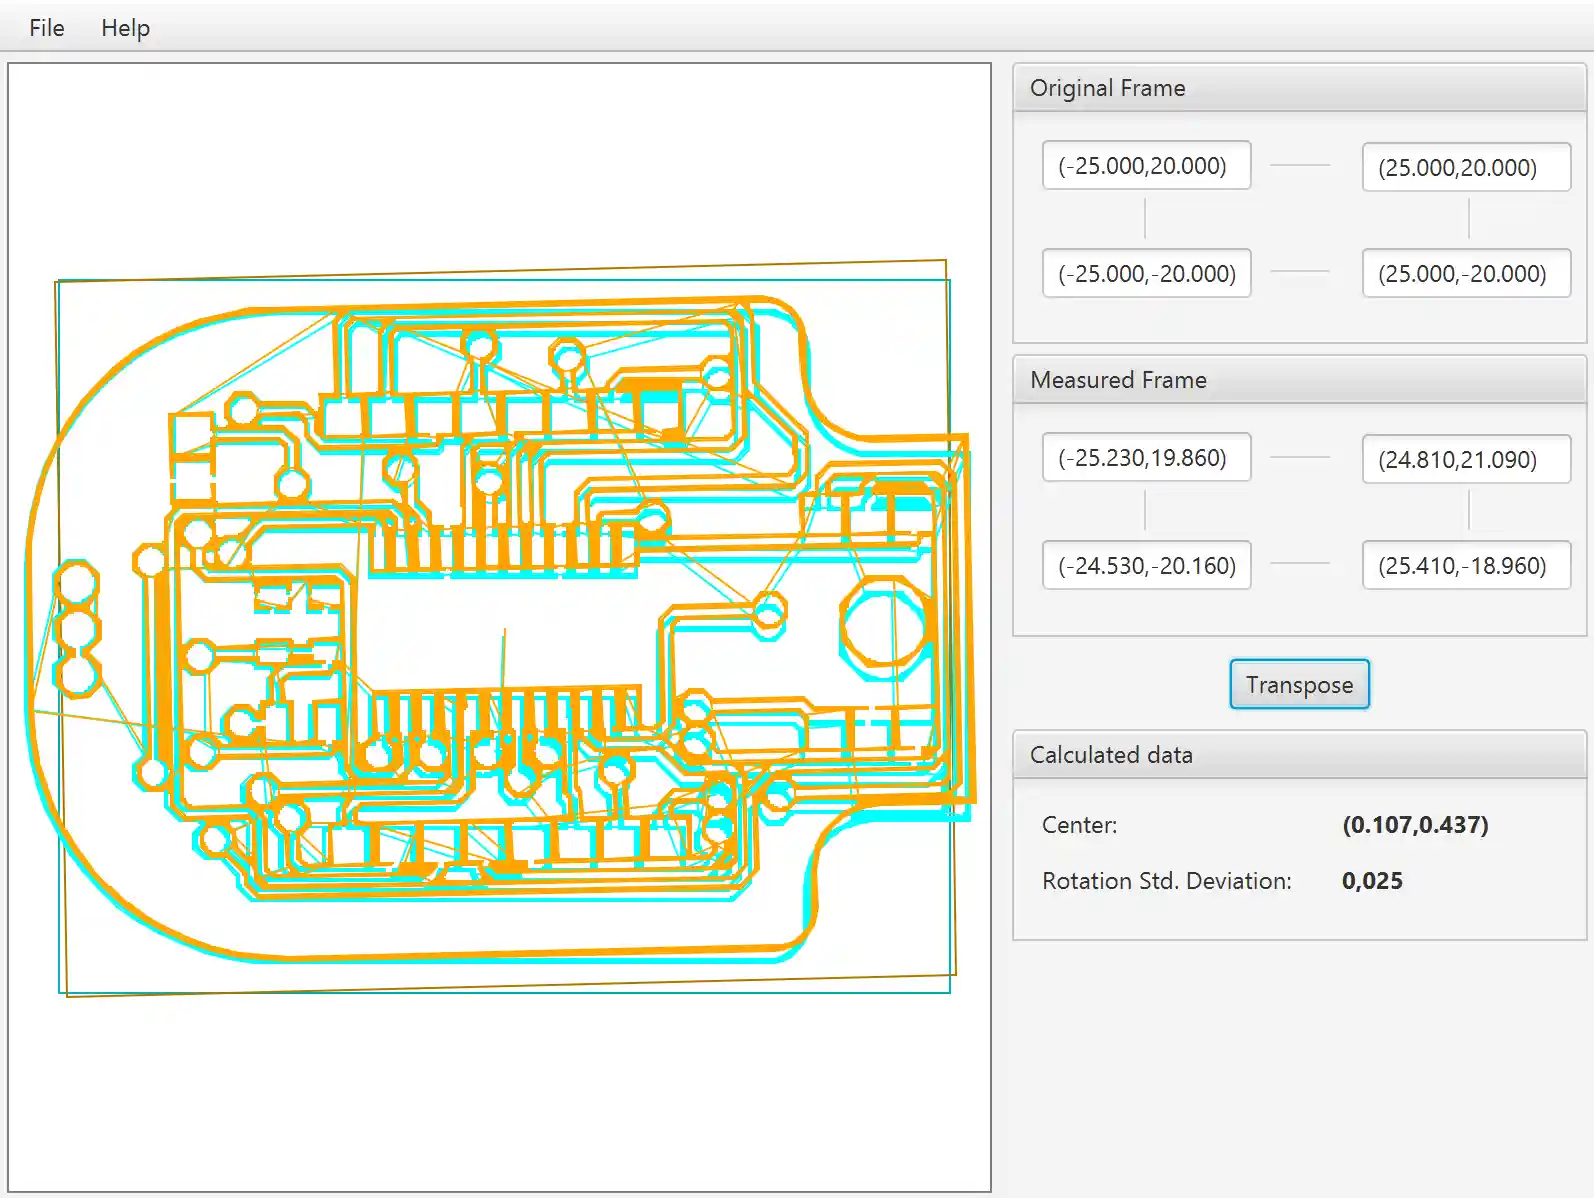The width and height of the screenshot is (1594, 1198).
Task: Click the middle of three stacked left-edge pads
Action: (x=77, y=629)
